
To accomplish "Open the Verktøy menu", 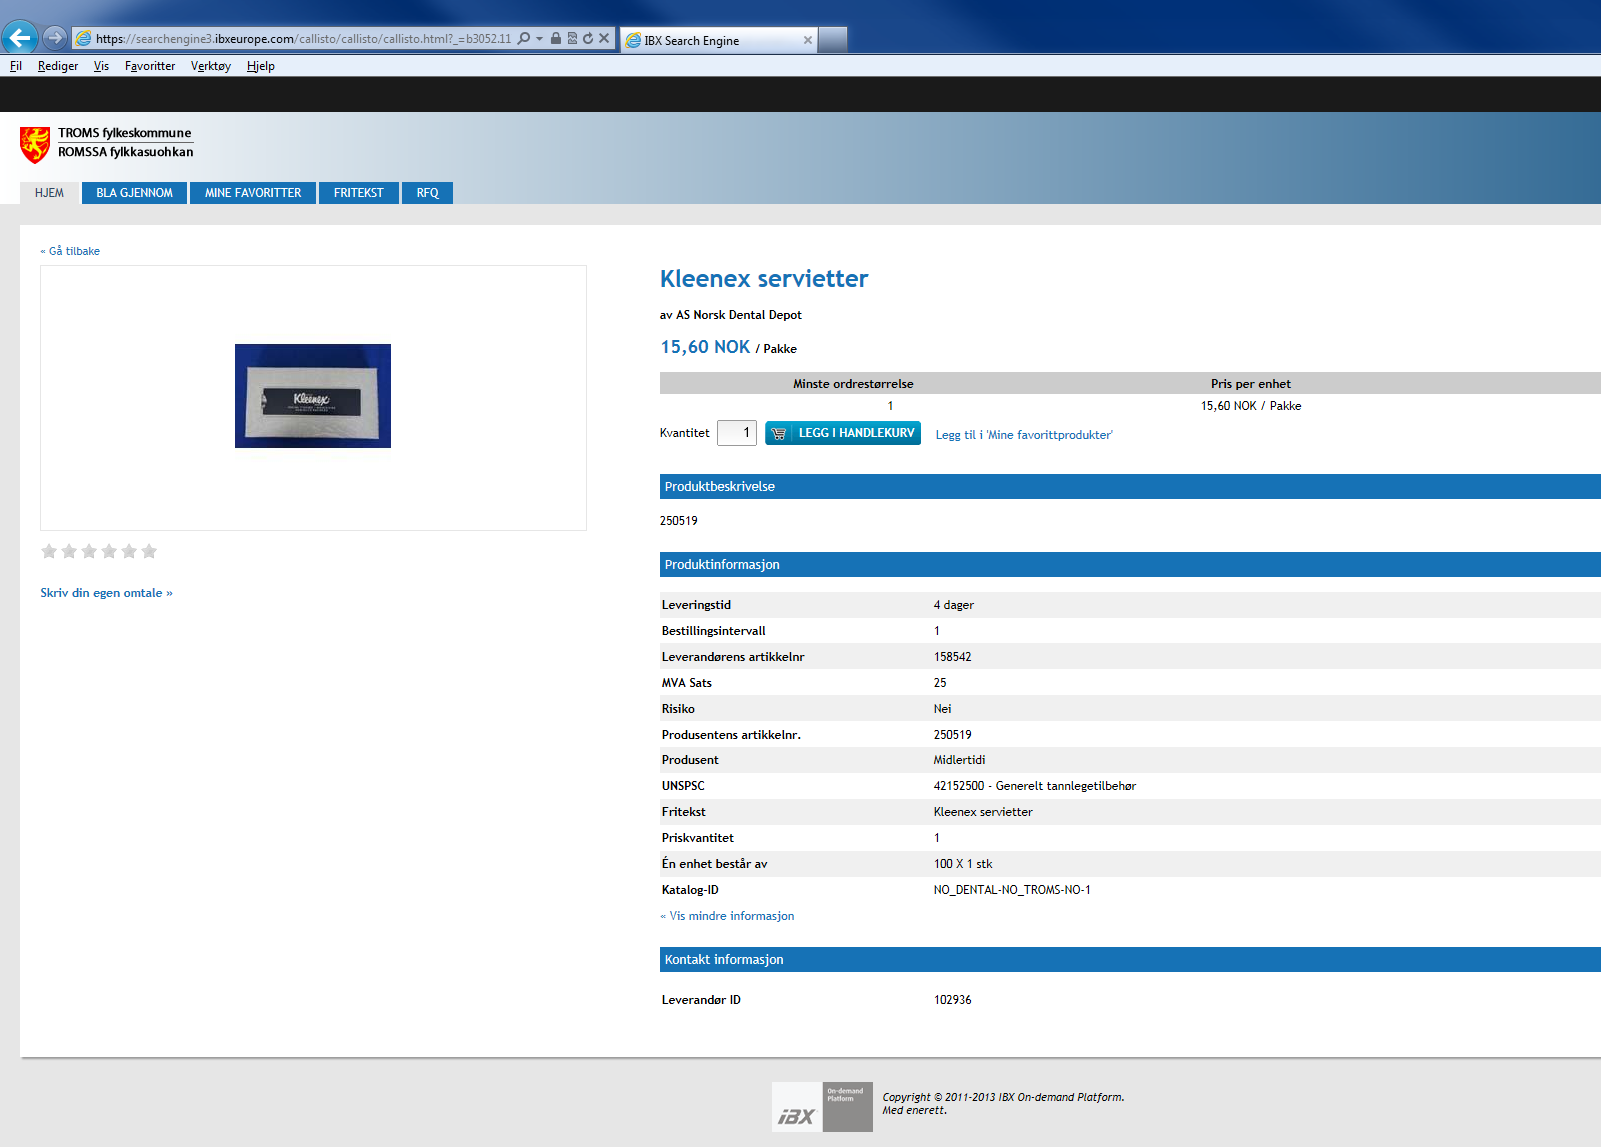I will (211, 66).
